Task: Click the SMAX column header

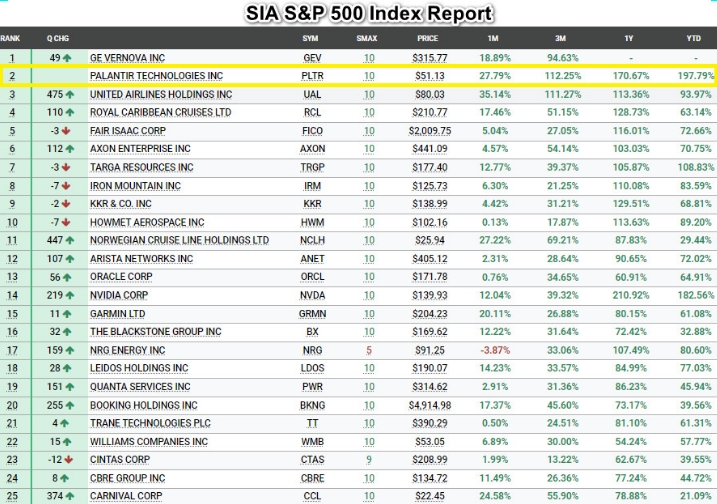Action: tap(368, 38)
